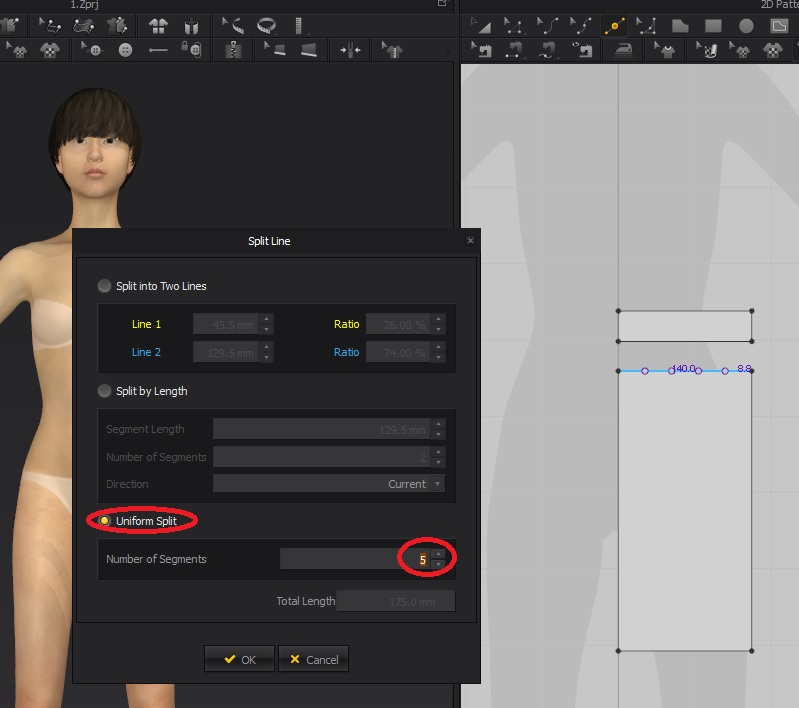799x708 pixels.
Task: Select the Zipper tool
Action: pos(233,49)
